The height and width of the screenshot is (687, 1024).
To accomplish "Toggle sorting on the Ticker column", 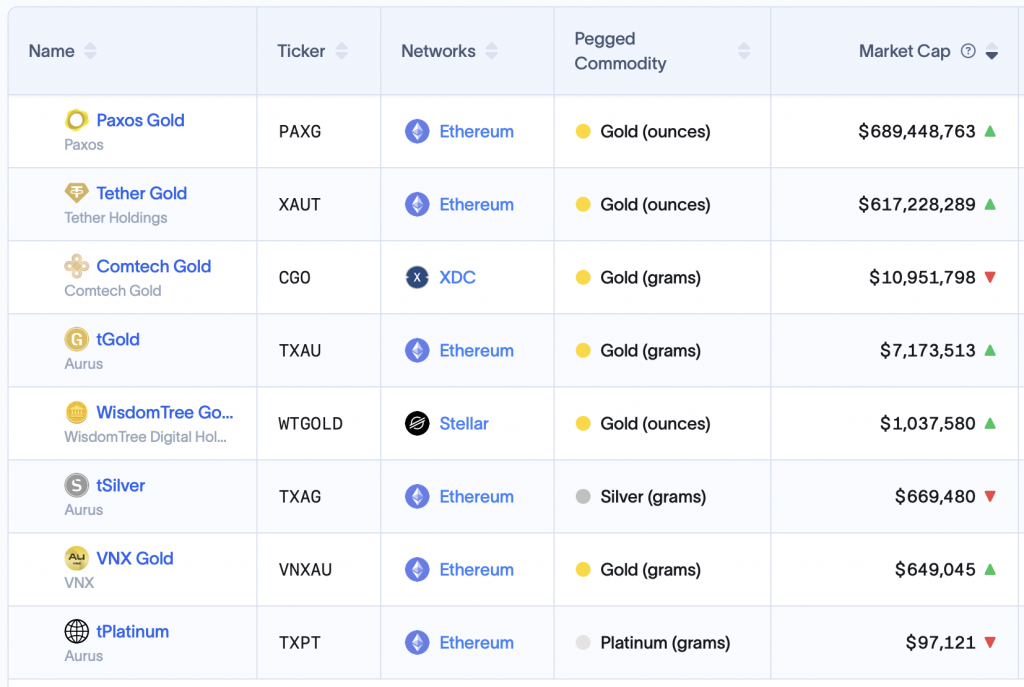I will pos(342,51).
